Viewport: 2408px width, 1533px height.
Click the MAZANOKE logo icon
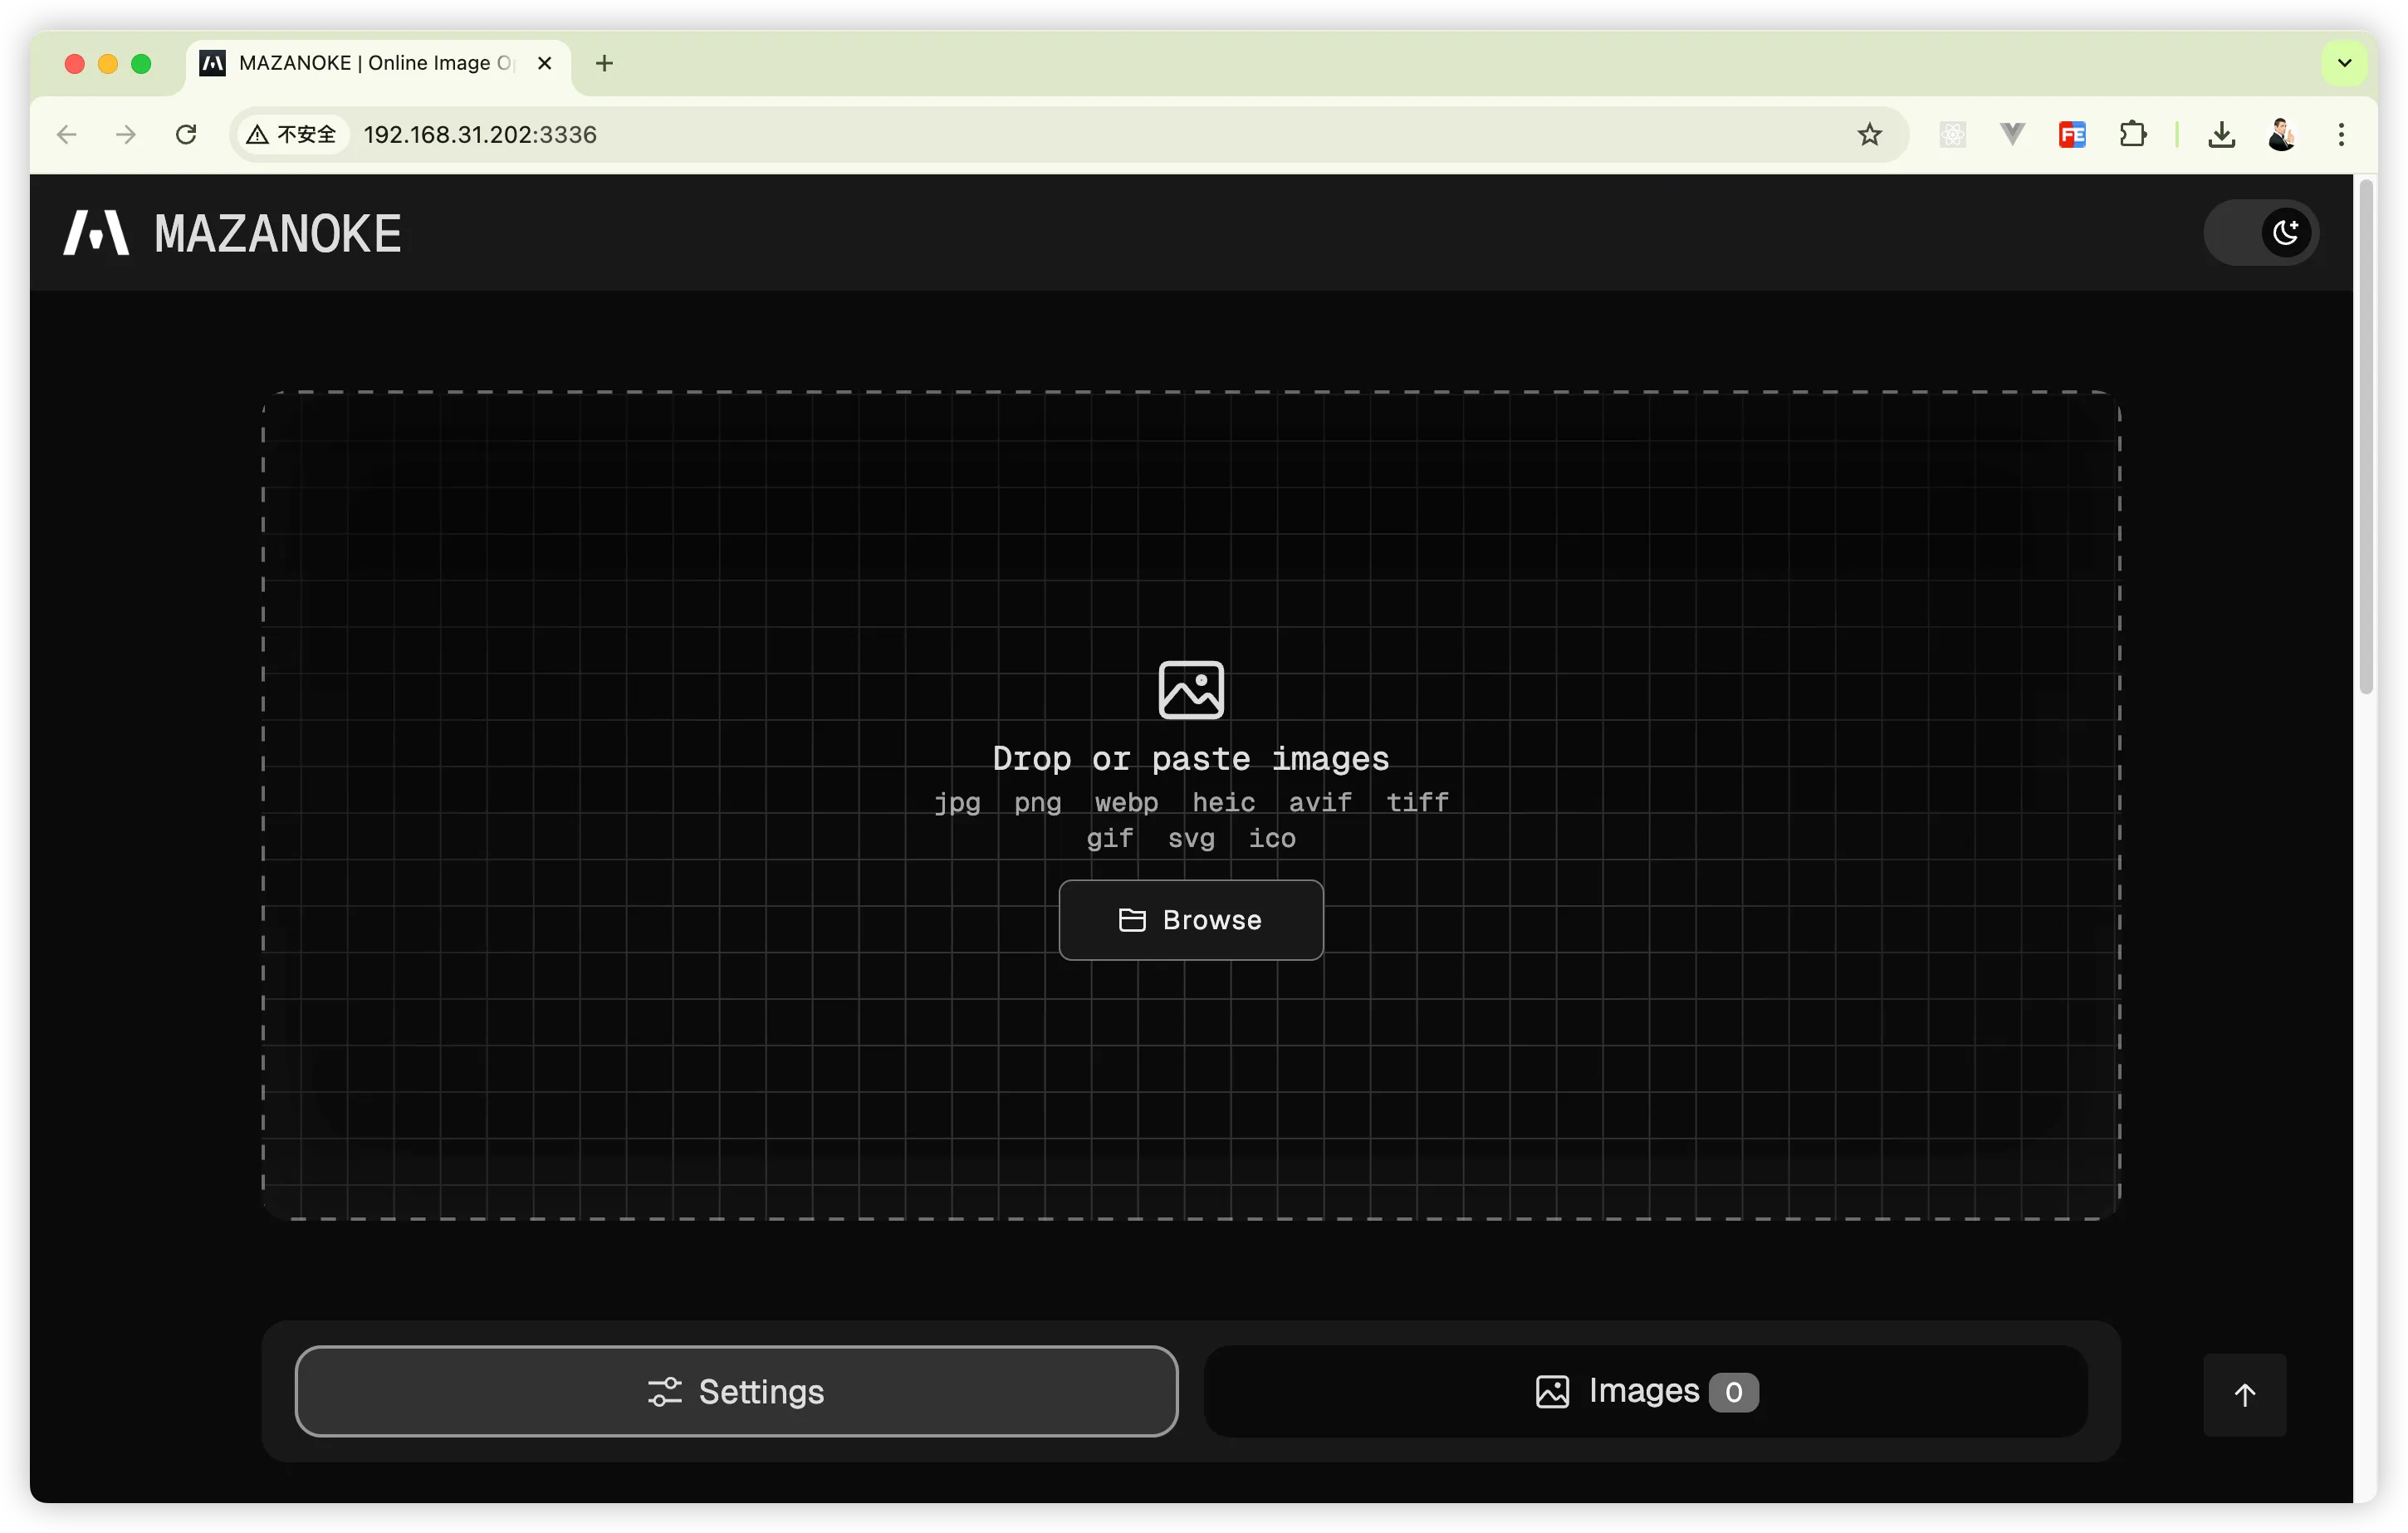[x=96, y=233]
